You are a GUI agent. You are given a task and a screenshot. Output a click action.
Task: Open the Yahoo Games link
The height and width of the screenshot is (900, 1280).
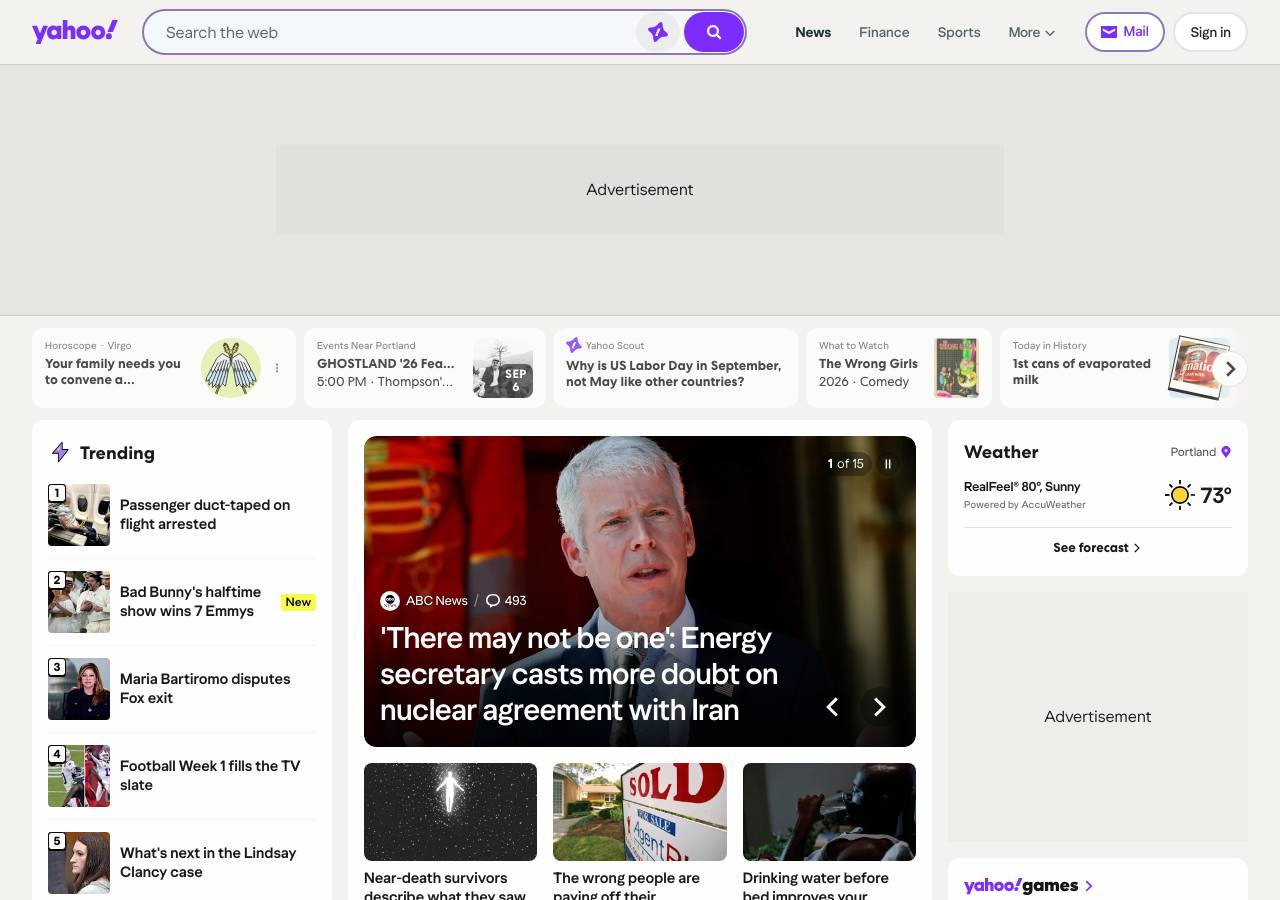click(1028, 886)
